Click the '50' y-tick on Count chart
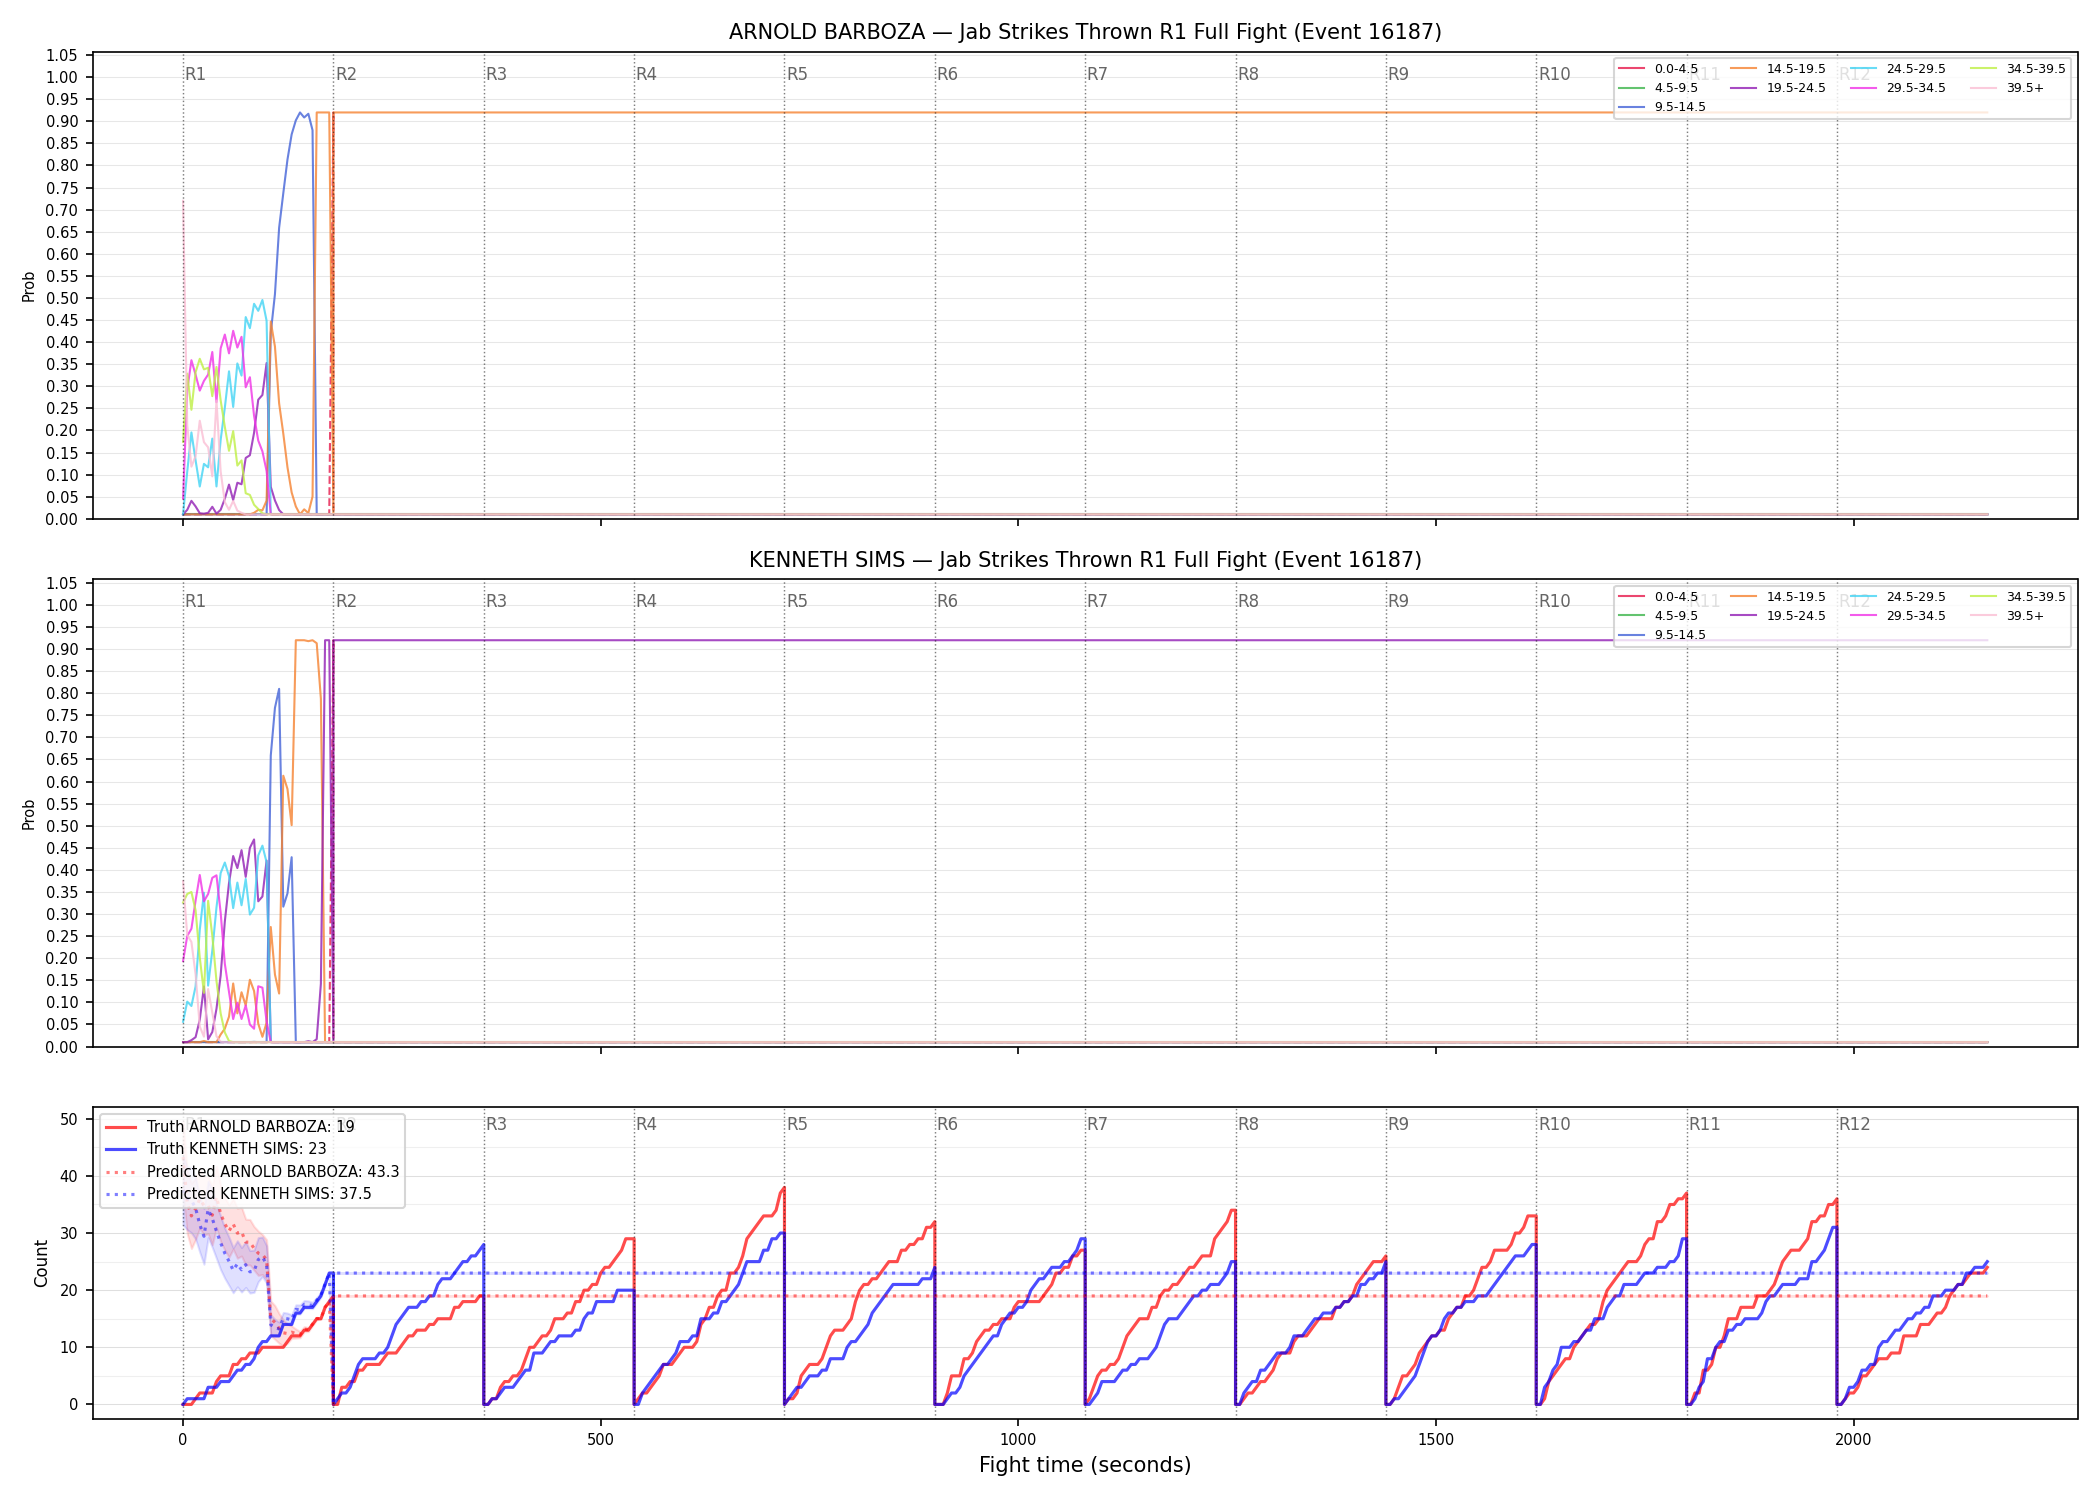The height and width of the screenshot is (1500, 2100). click(69, 1119)
